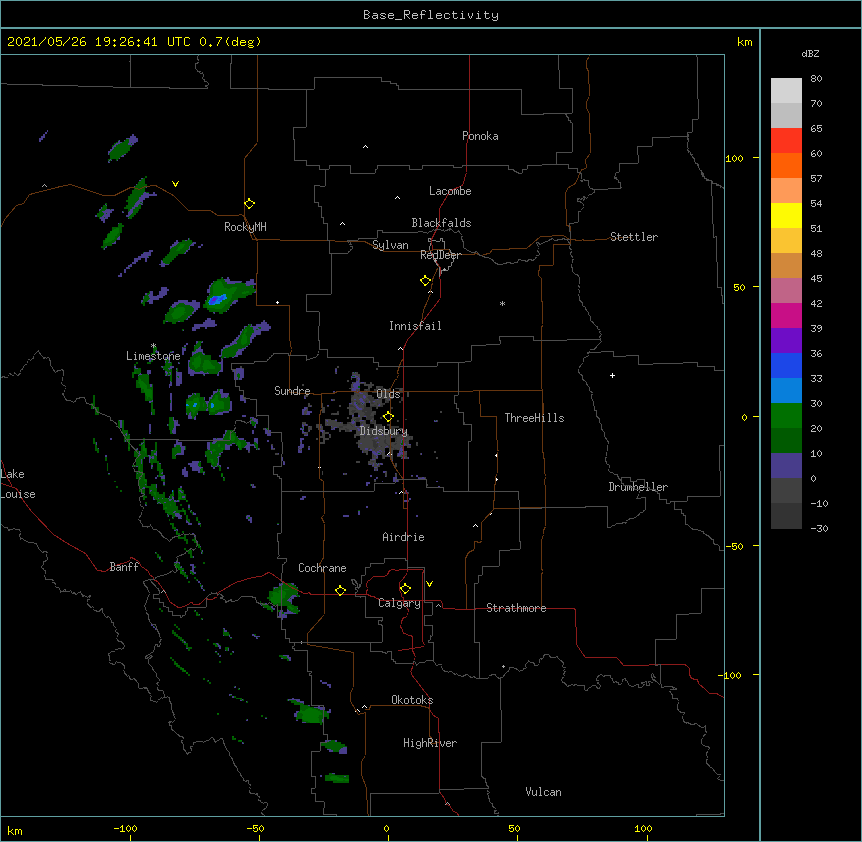Click the white plus marker north of Drumheller
This screenshot has height=842, width=862.
coord(612,375)
